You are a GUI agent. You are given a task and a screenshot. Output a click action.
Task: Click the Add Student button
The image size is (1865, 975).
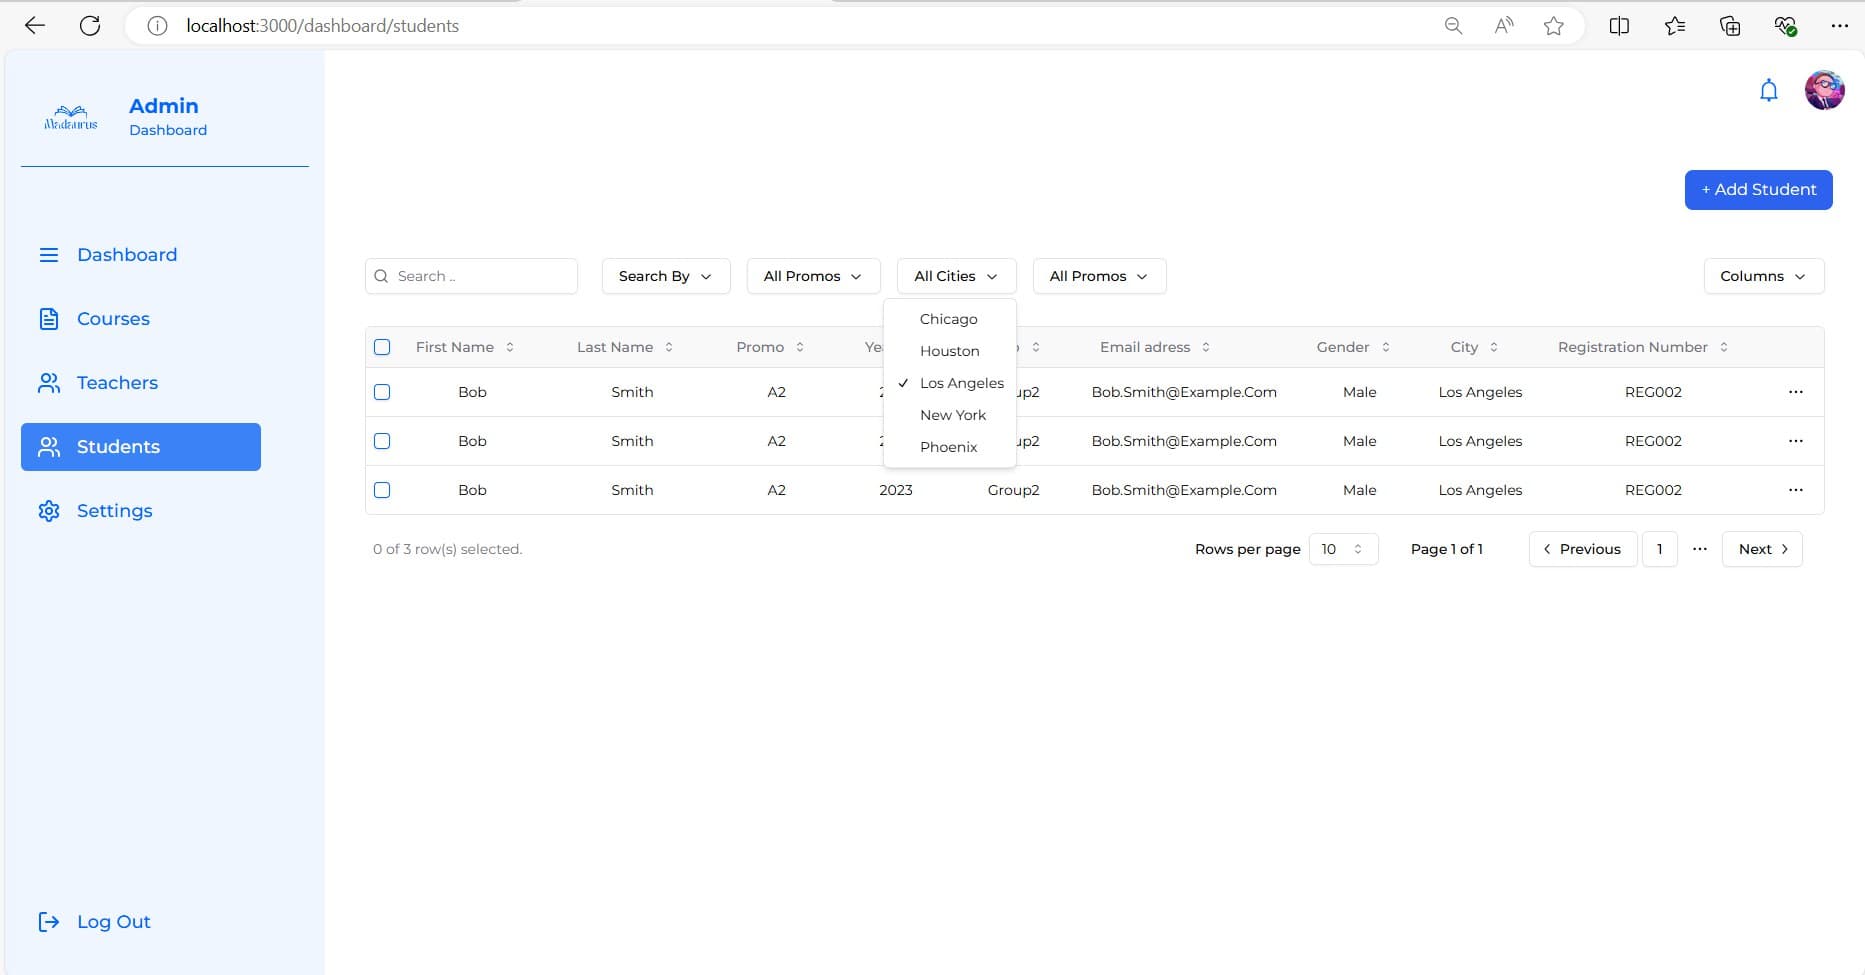(1758, 190)
